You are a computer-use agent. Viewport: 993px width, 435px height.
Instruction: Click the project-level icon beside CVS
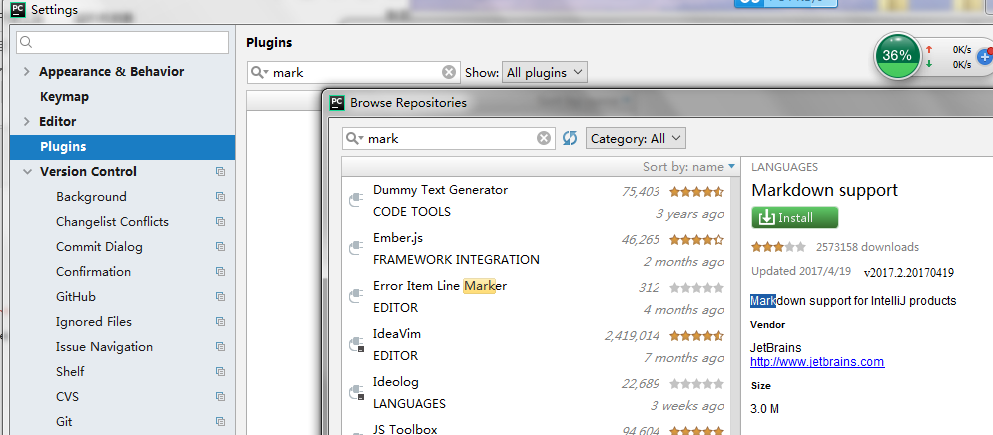pos(220,396)
